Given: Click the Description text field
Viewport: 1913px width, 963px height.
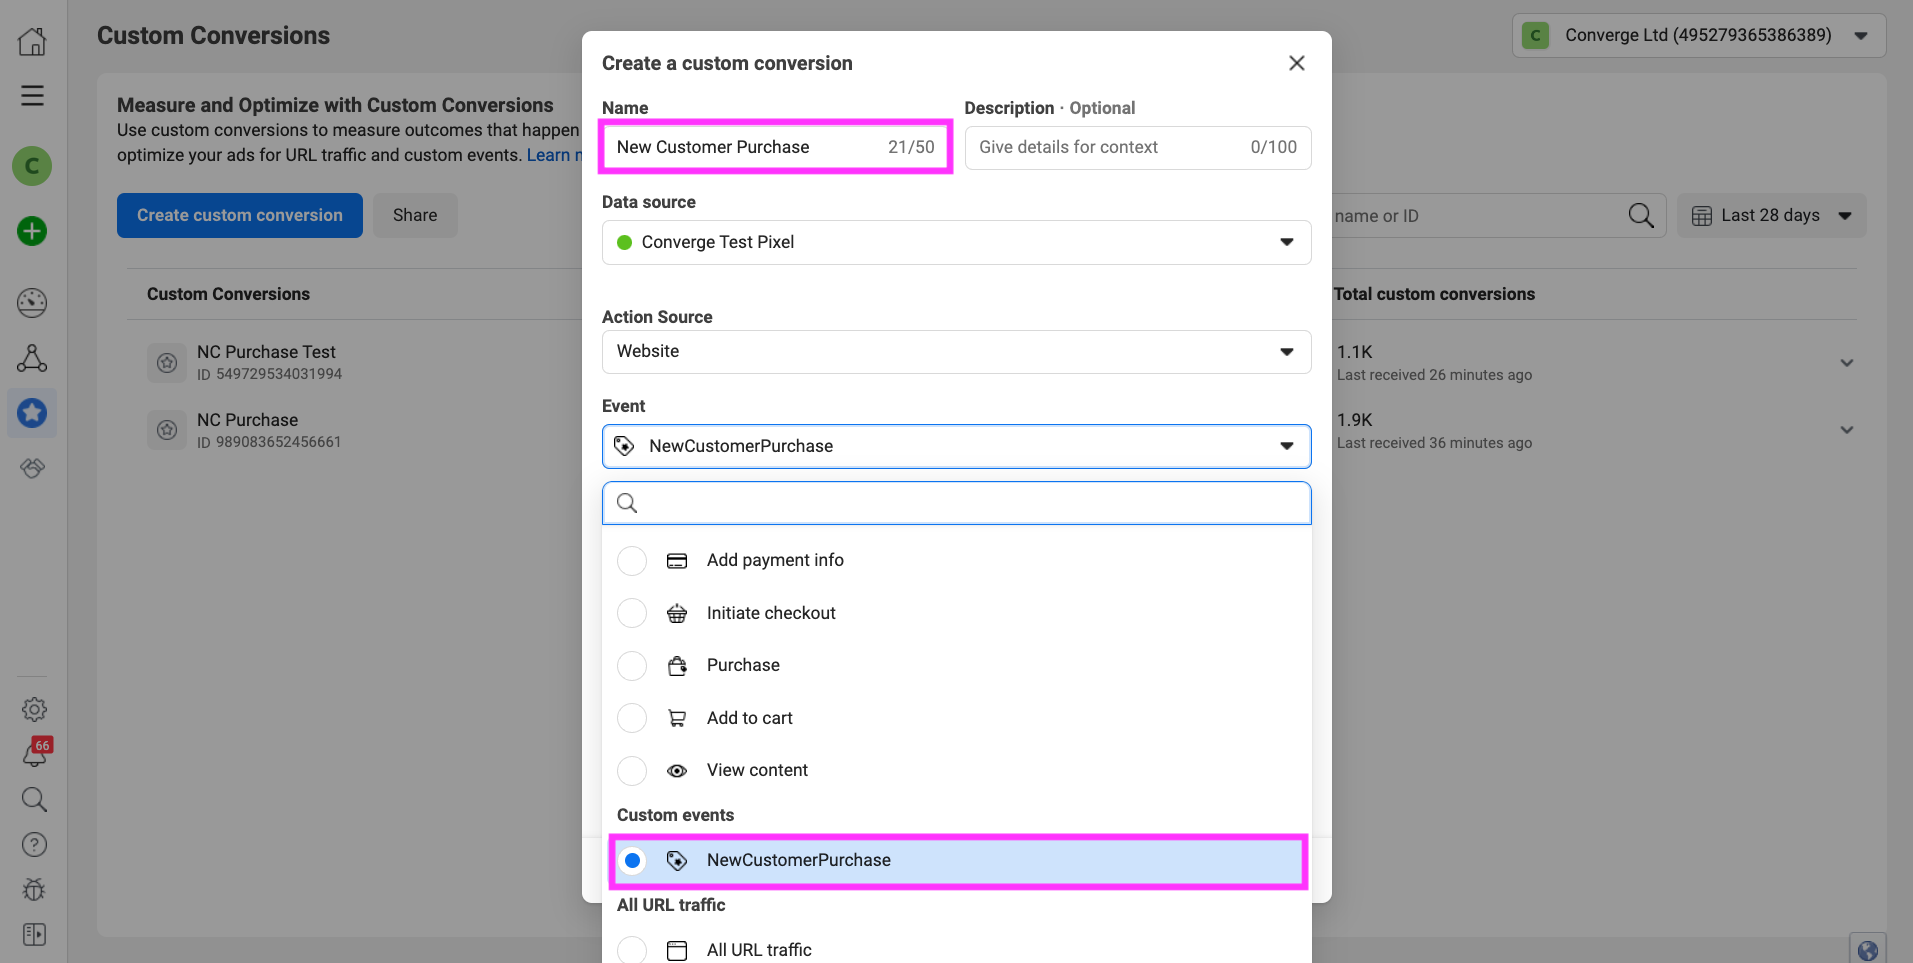Looking at the screenshot, I should tap(1110, 148).
